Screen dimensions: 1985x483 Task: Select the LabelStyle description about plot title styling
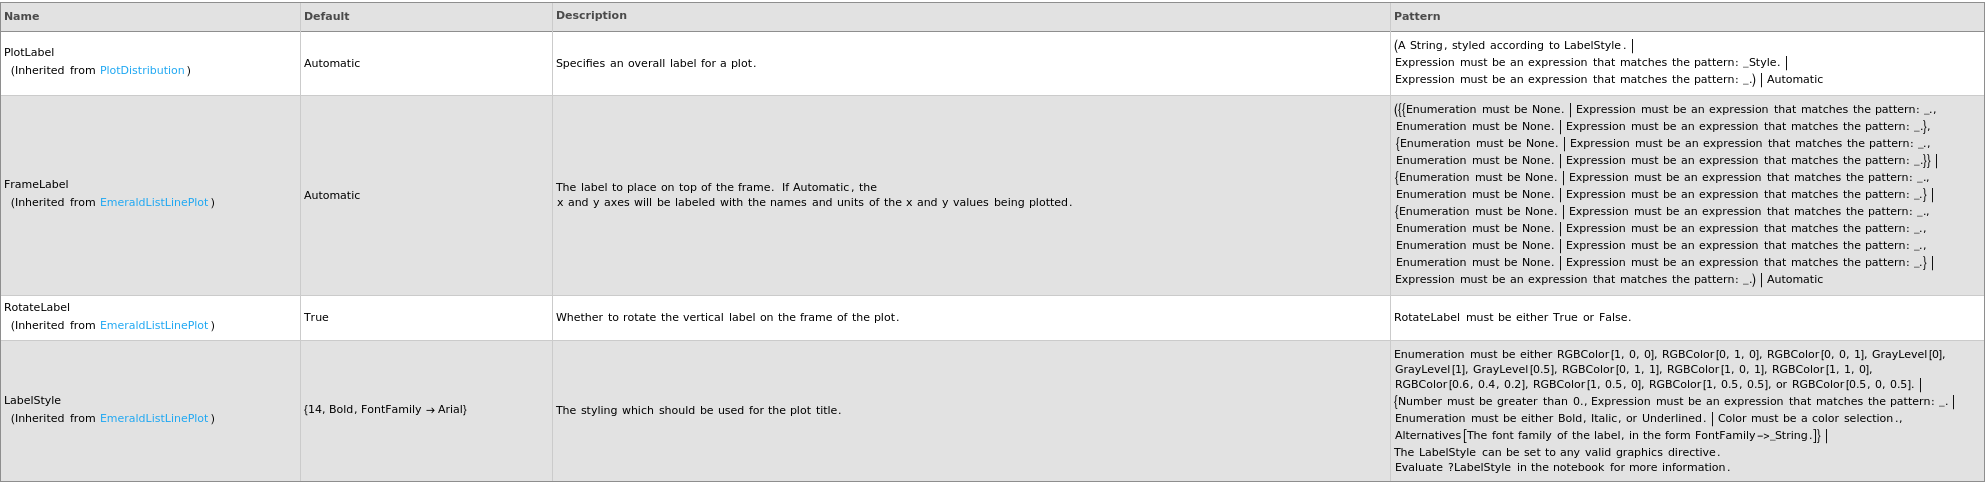point(698,411)
